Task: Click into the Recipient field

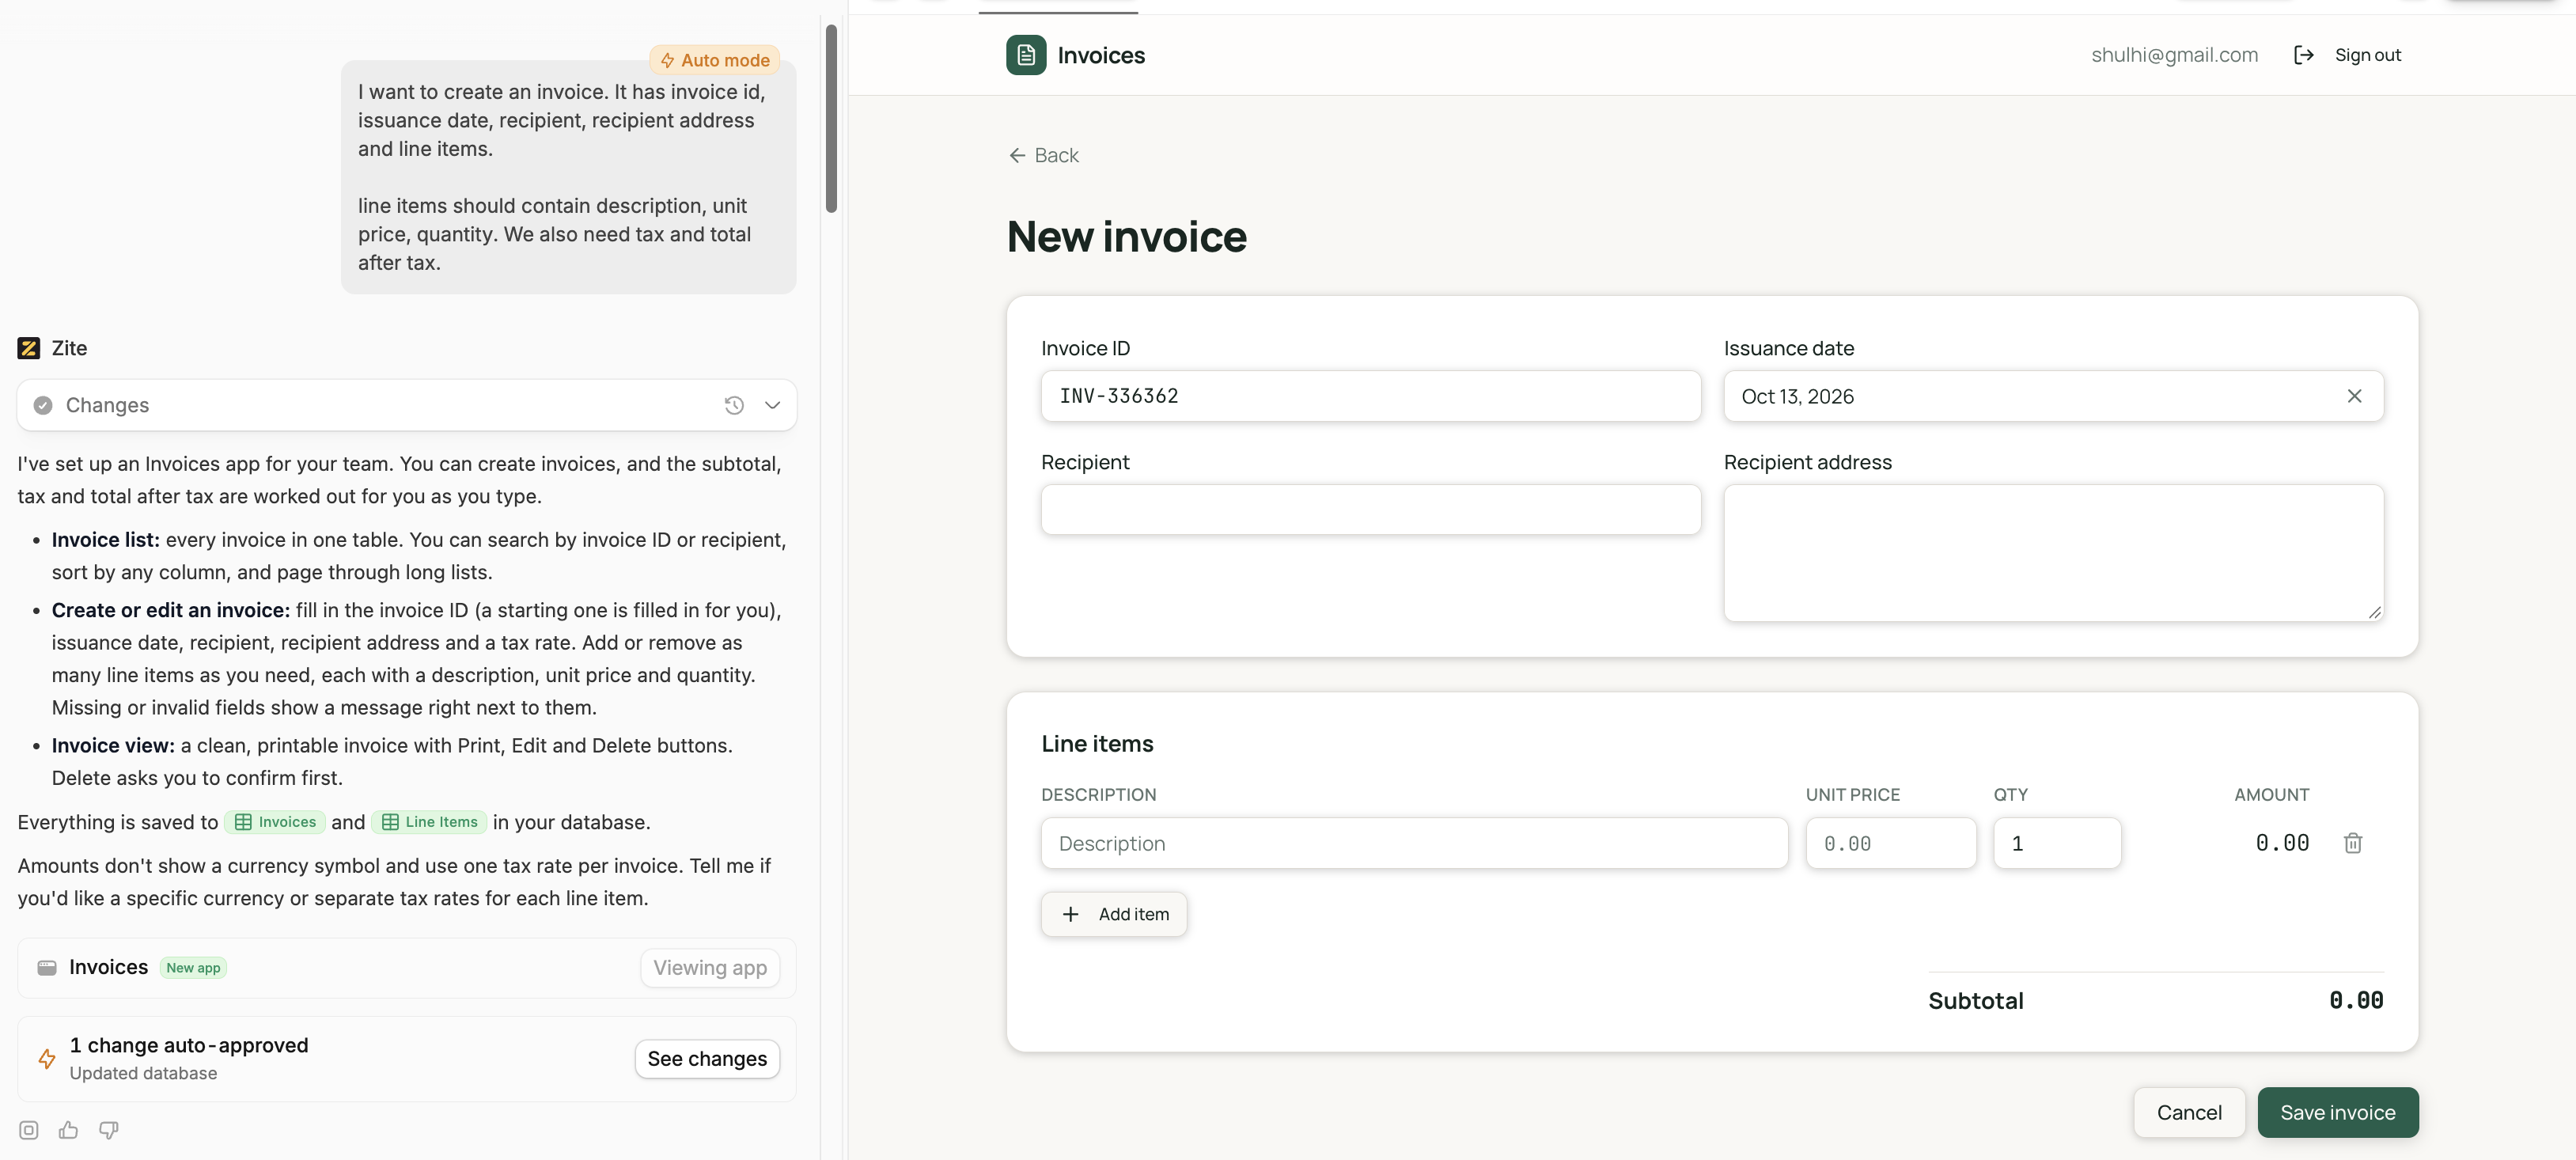Action: pyautogui.click(x=1370, y=509)
